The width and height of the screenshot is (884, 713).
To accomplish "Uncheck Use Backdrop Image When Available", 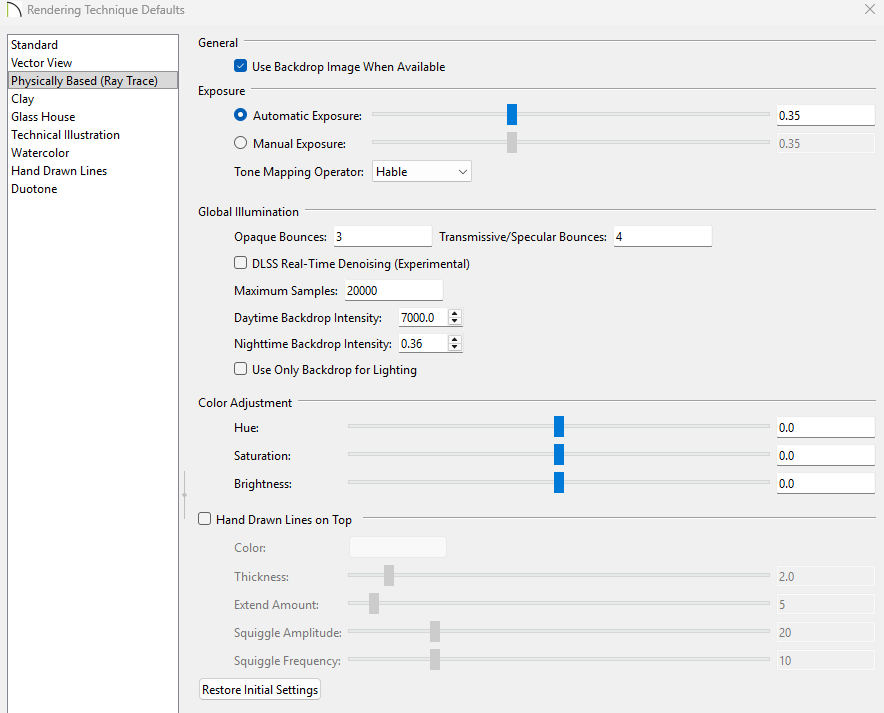I will [240, 67].
